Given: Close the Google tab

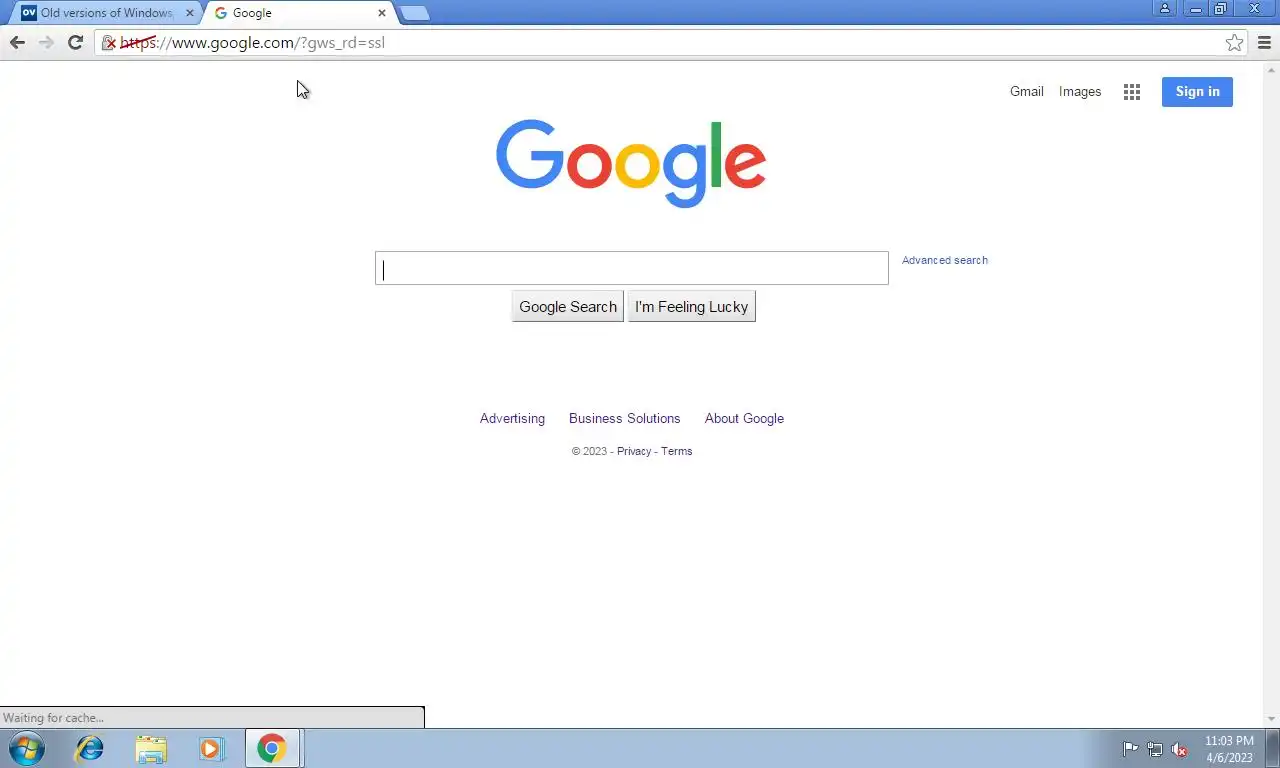Looking at the screenshot, I should [382, 13].
